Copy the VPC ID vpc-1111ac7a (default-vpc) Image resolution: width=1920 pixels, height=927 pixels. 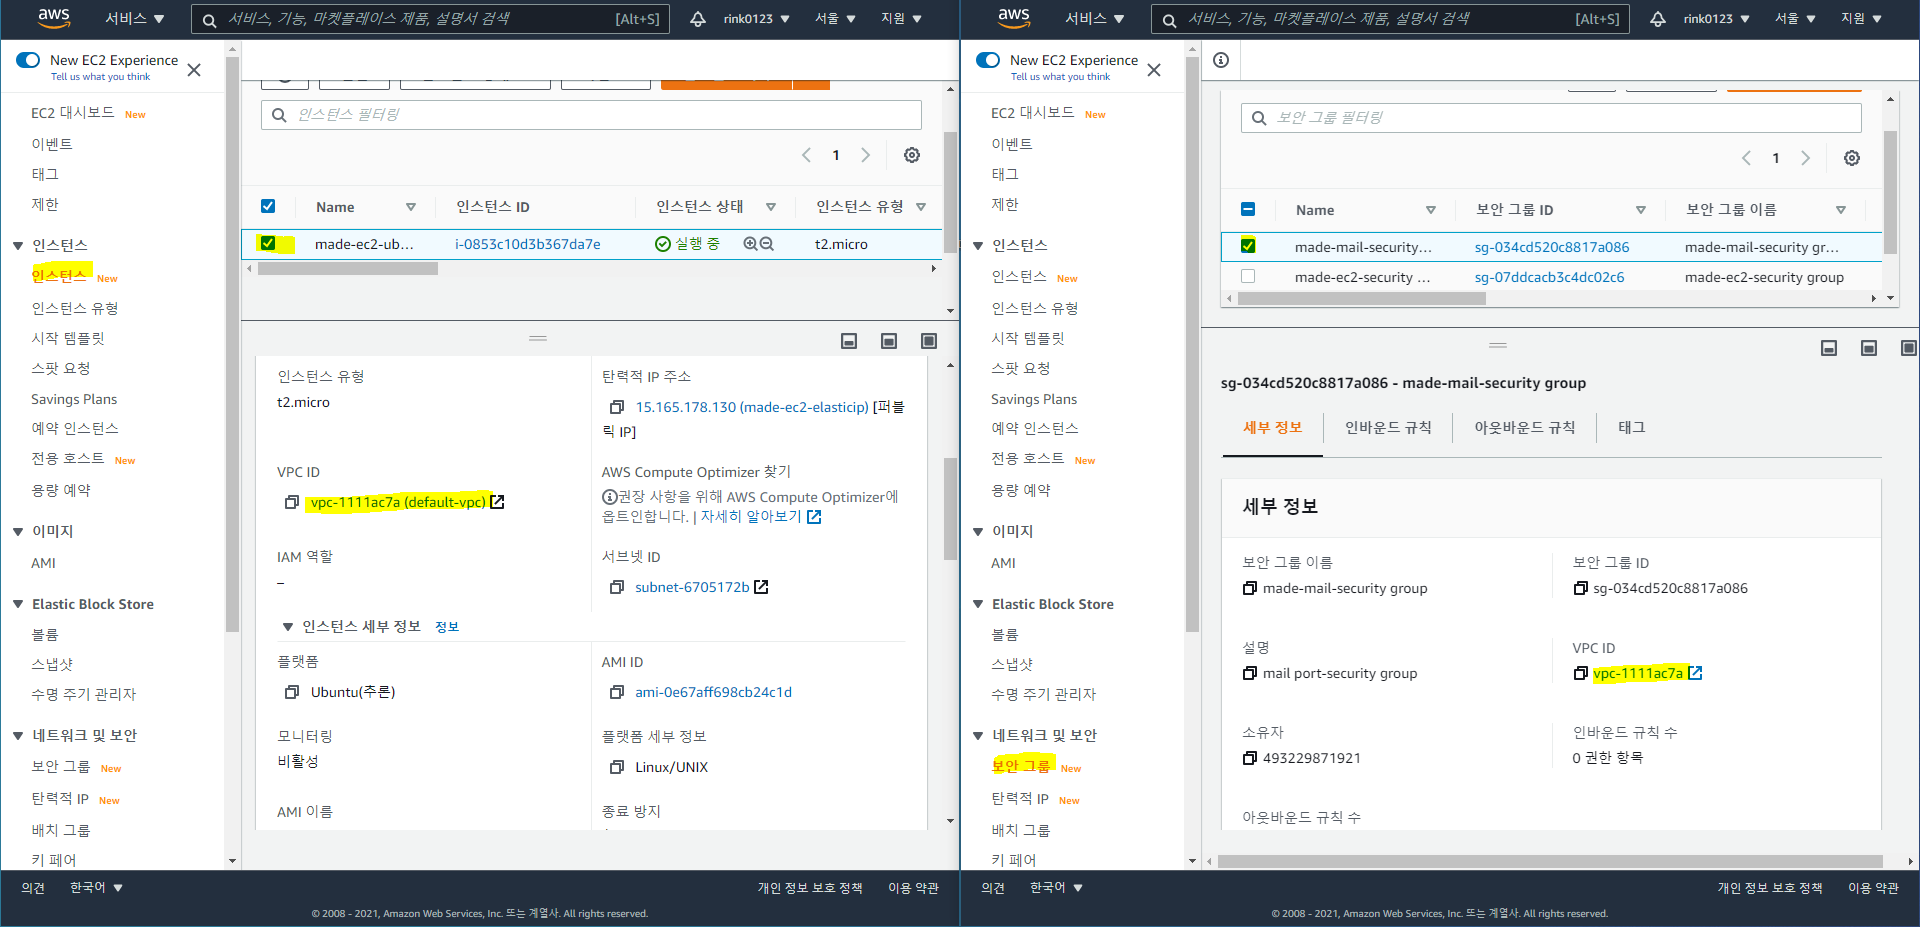[x=292, y=502]
